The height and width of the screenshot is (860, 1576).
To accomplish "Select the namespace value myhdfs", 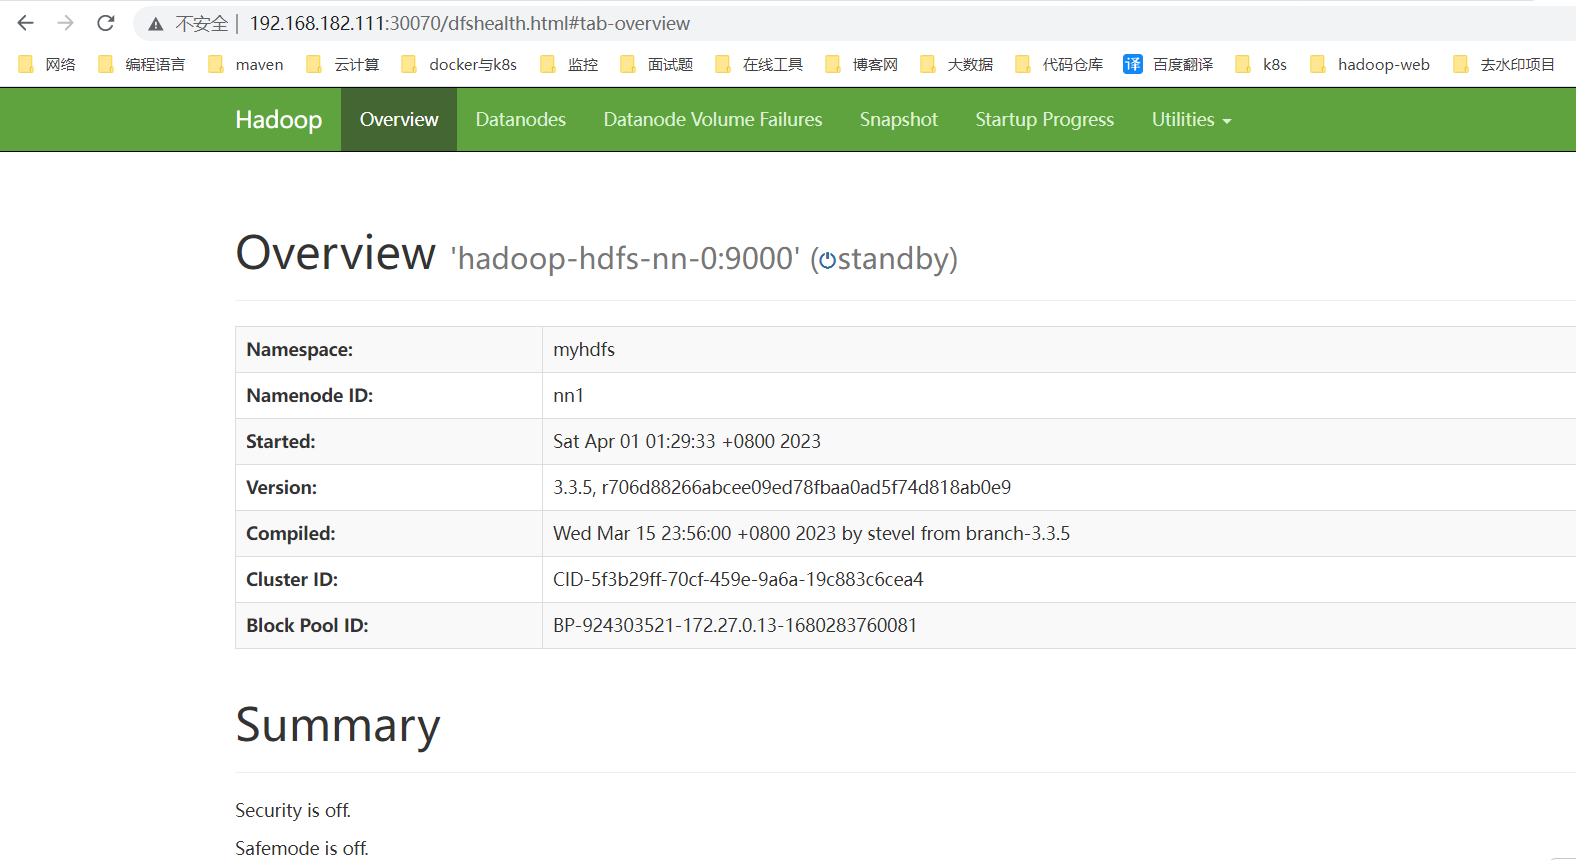I will (x=584, y=349).
